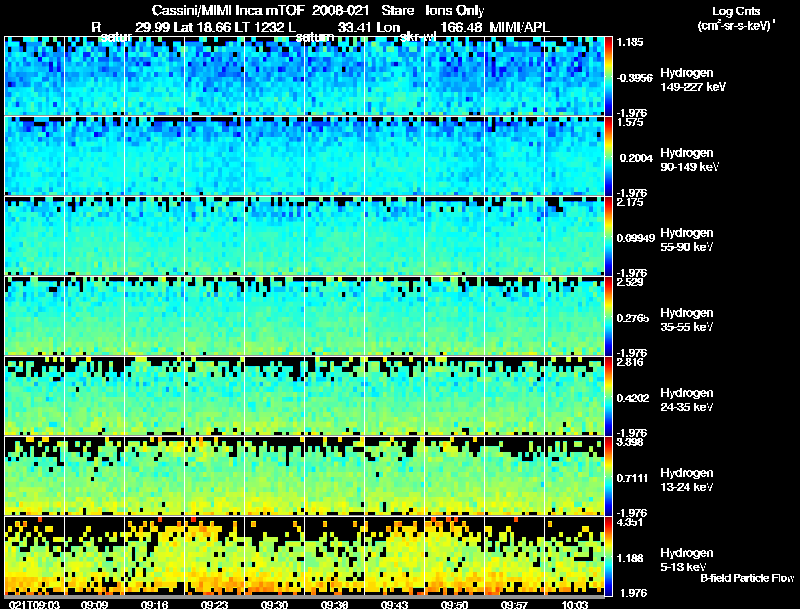Click the scale maximum value '2.529'
Viewport: 800px width, 609px height.
pos(630,282)
